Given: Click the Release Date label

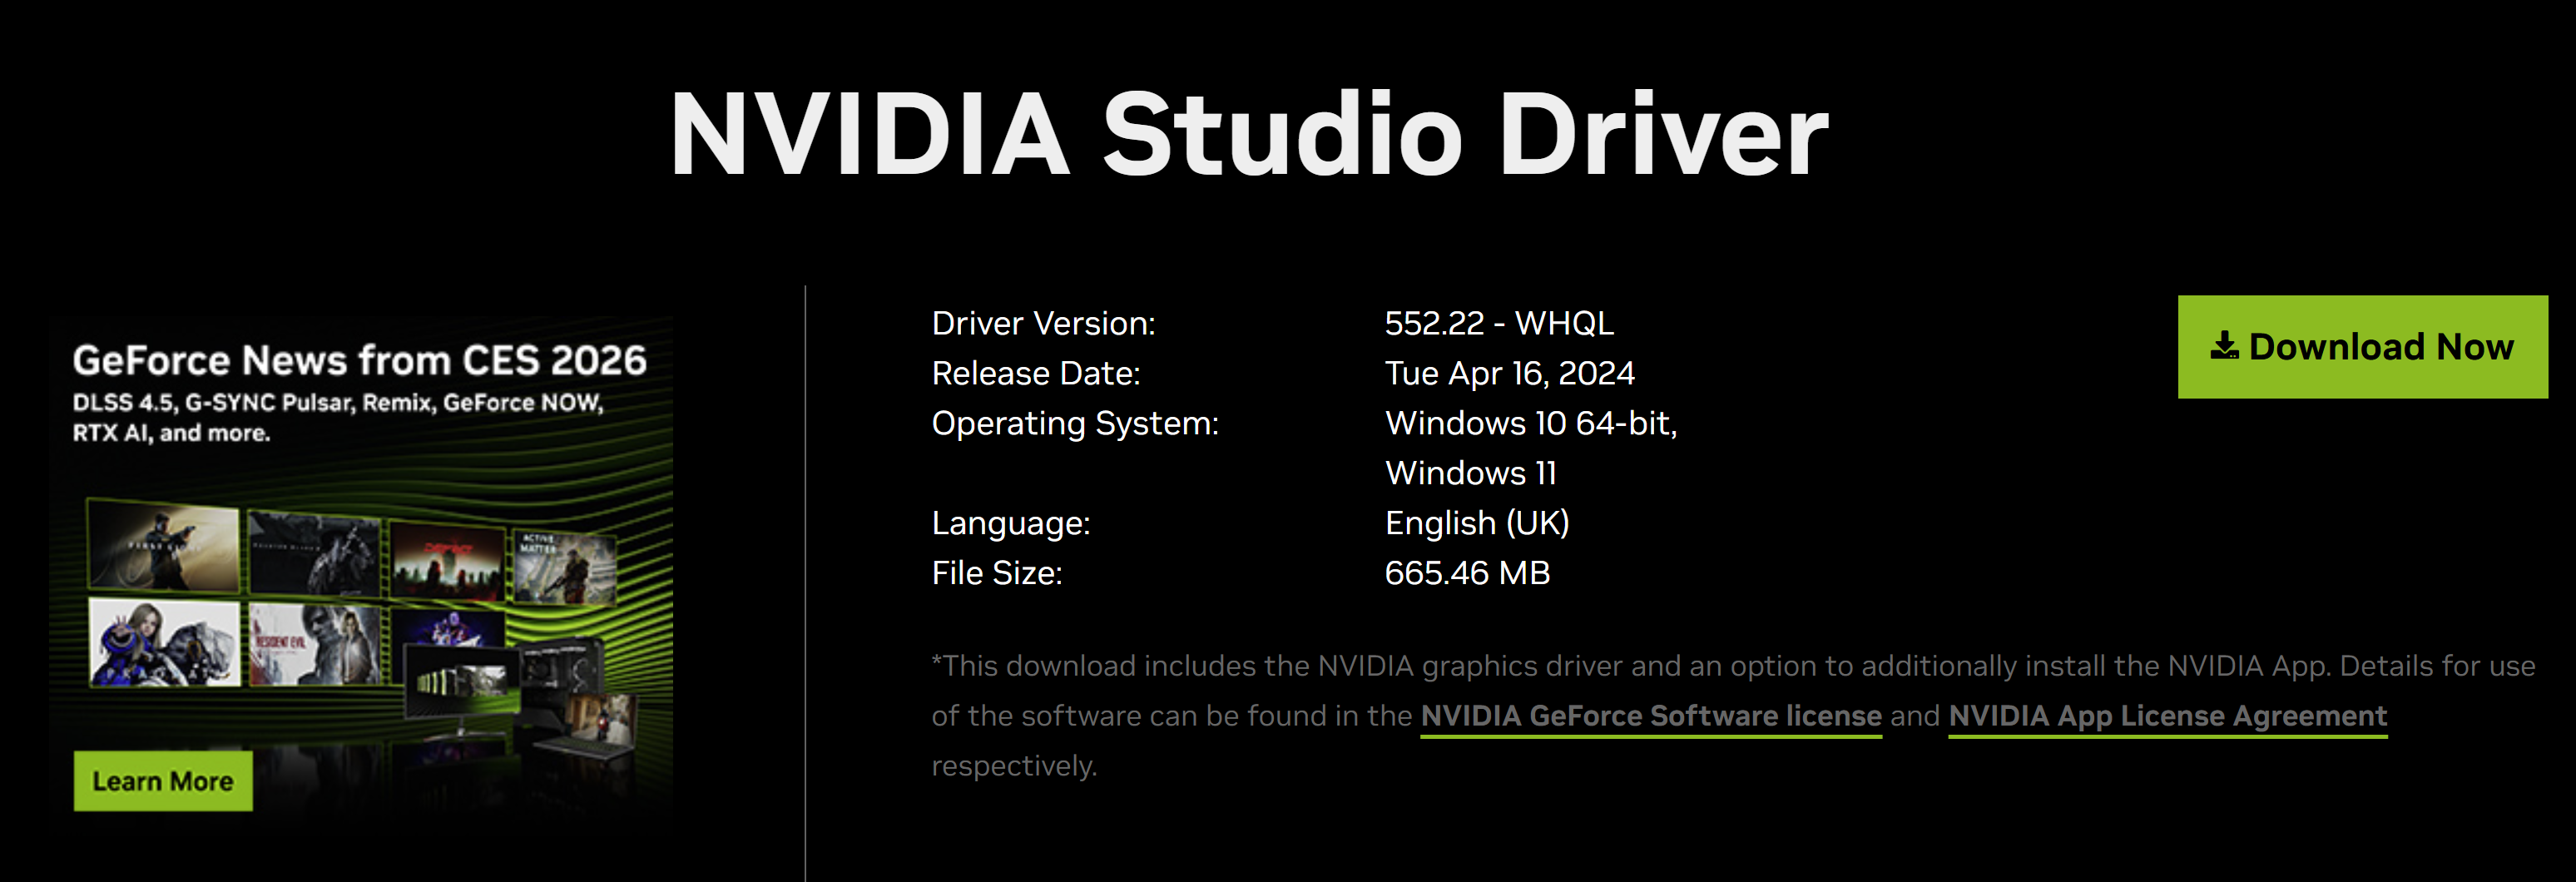Looking at the screenshot, I should (x=1036, y=373).
